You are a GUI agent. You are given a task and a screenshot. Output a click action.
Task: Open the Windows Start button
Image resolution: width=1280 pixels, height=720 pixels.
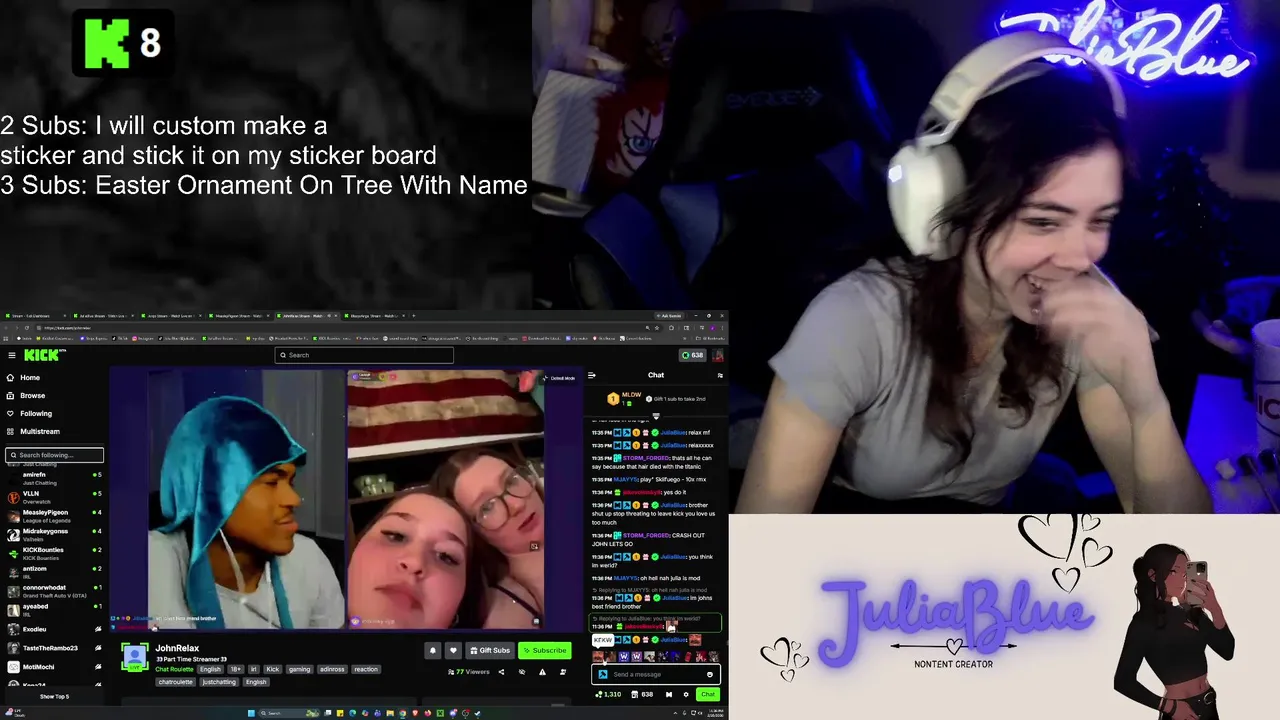251,713
